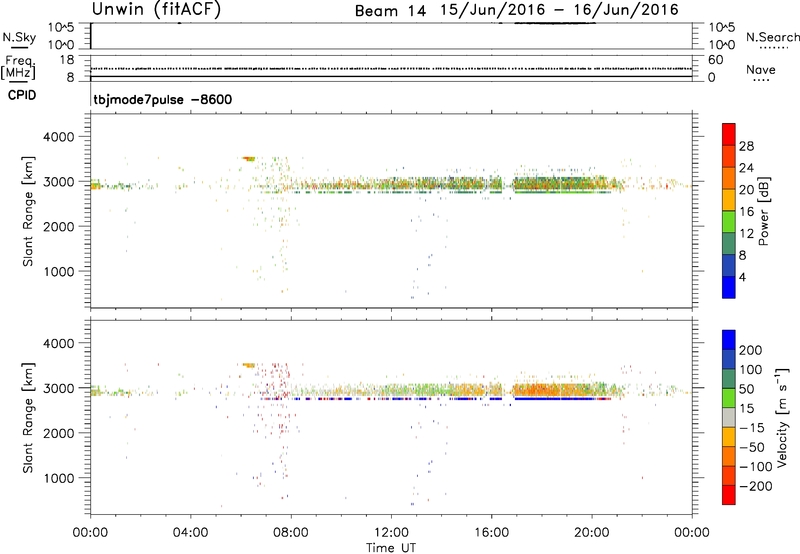Click the 'N.Sky' legend label
This screenshot has height=554, width=800.
[x=19, y=37]
